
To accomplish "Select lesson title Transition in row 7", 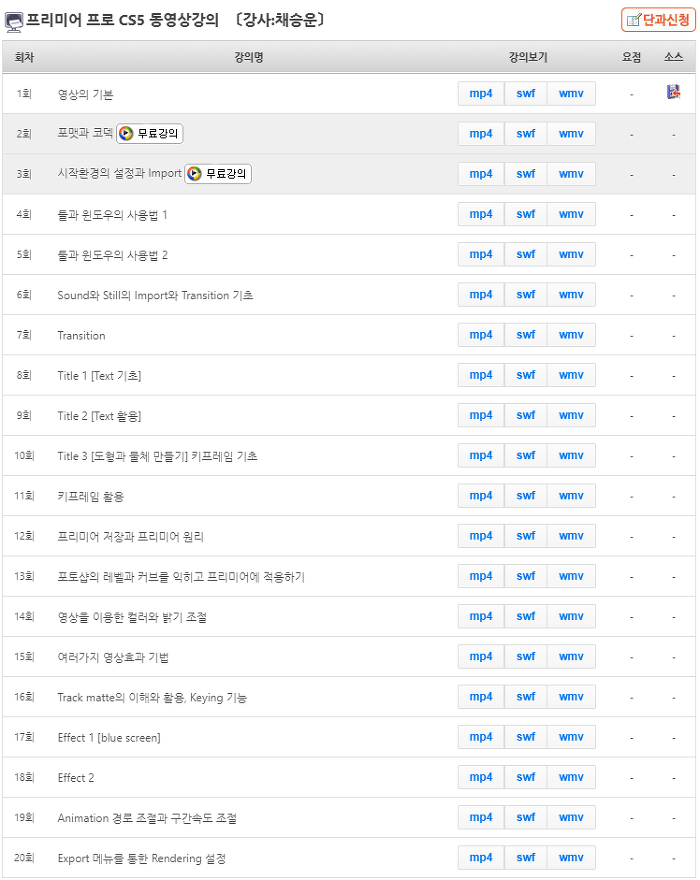I will (81, 336).
